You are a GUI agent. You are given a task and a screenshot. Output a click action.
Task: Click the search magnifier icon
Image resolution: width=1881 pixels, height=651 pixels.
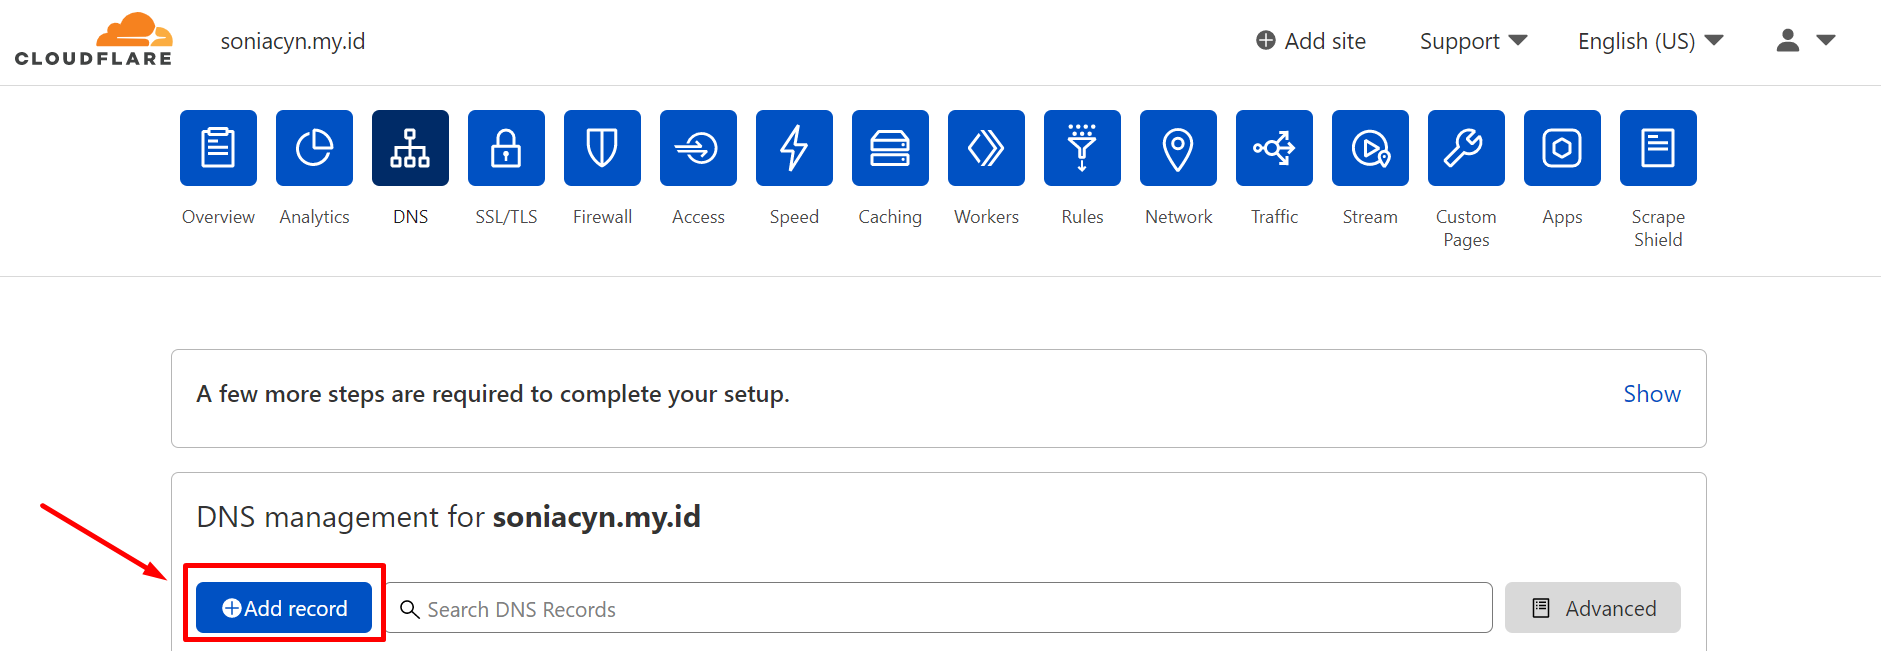pyautogui.click(x=409, y=609)
